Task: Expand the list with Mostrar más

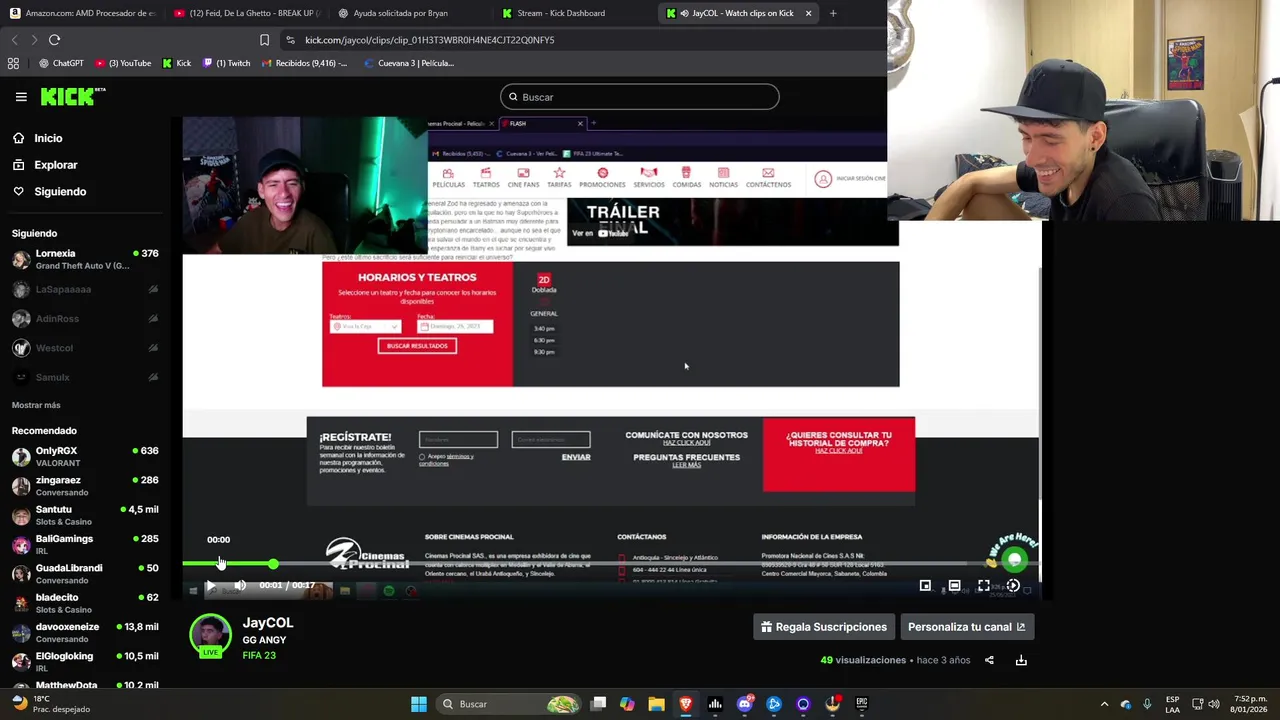Action: [x=36, y=405]
